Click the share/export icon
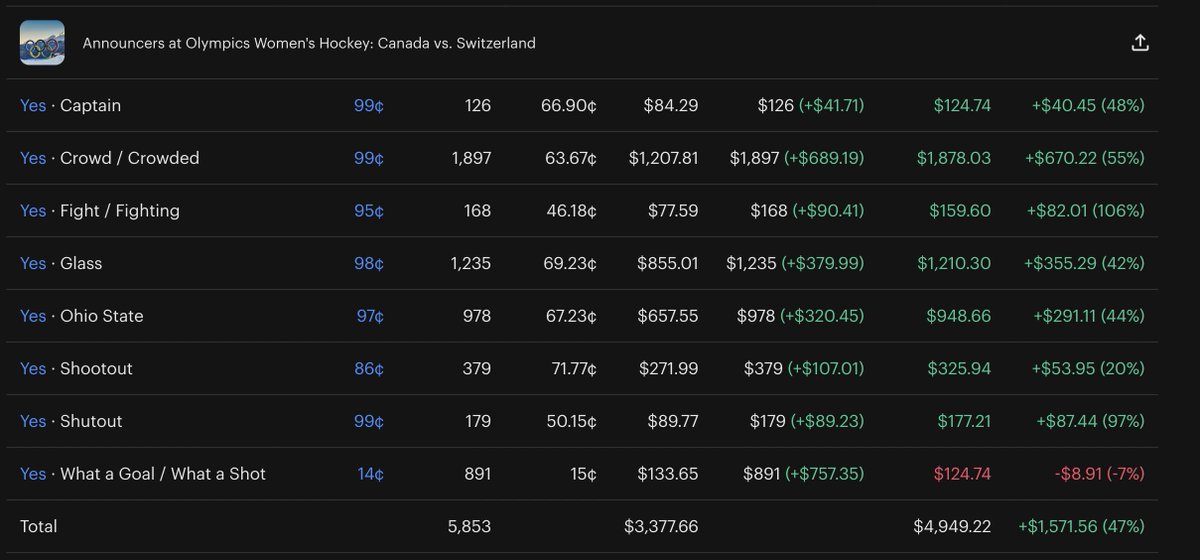 (1140, 43)
